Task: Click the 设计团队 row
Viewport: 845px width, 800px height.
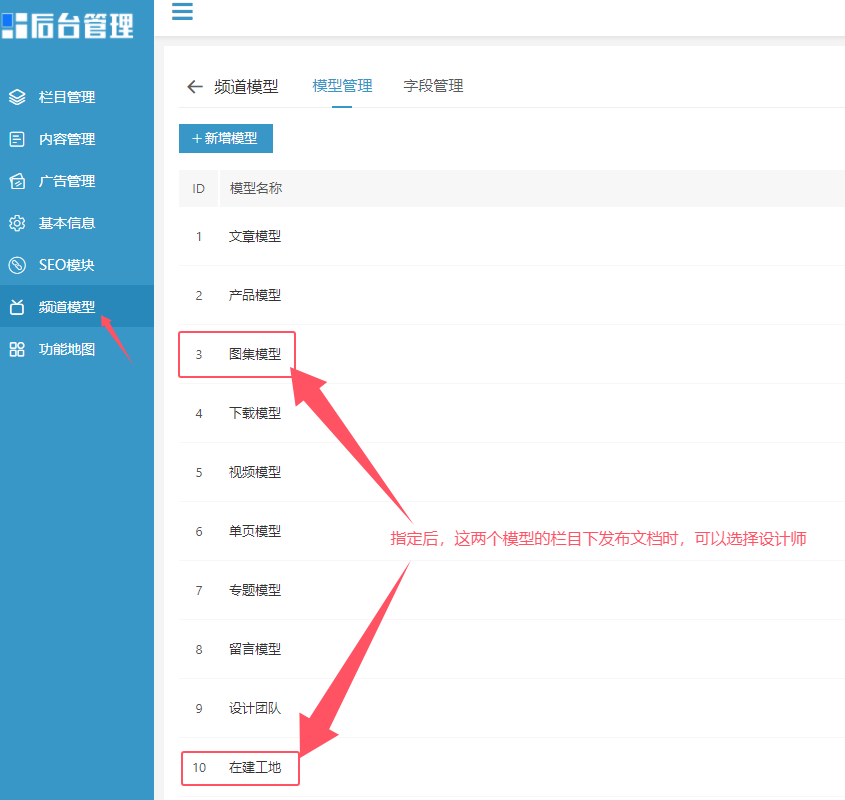Action: pos(511,708)
